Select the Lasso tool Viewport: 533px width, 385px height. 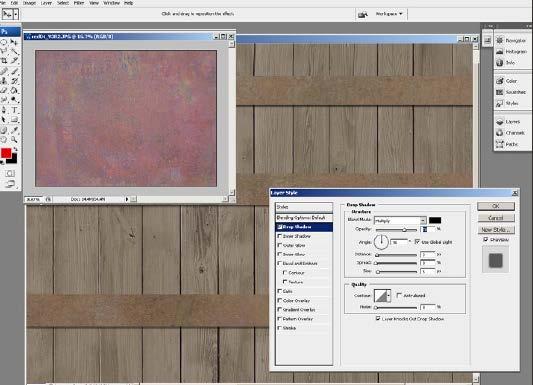tap(4, 52)
